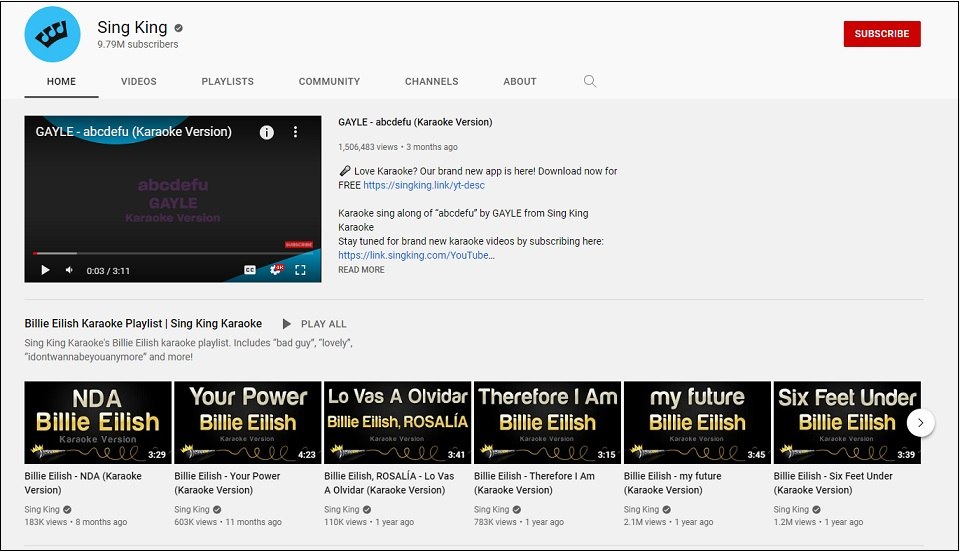The image size is (960, 551).
Task: Open the NDA Billie Eilish thumbnail
Action: [x=98, y=422]
